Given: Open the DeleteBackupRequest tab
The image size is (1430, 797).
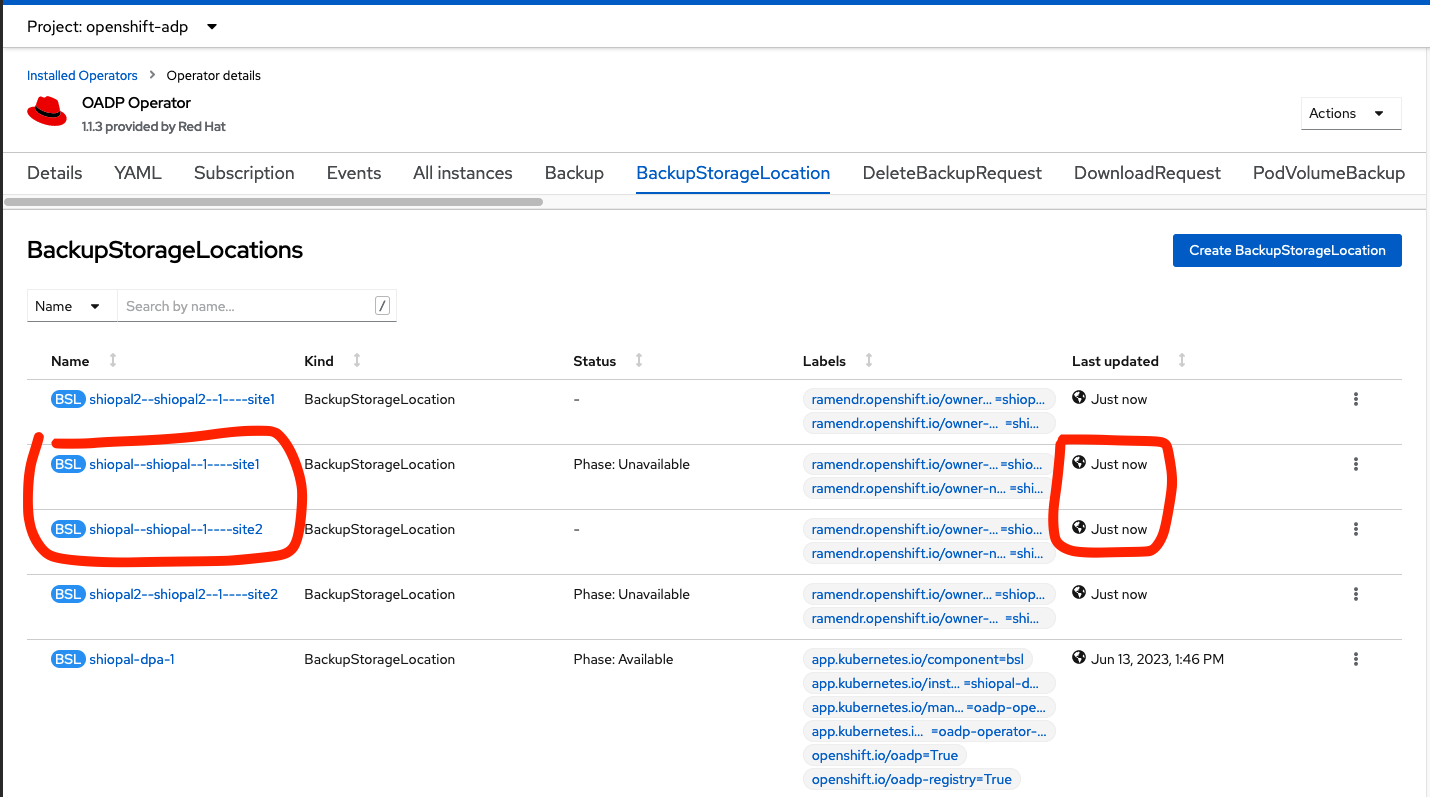Looking at the screenshot, I should click(952, 173).
